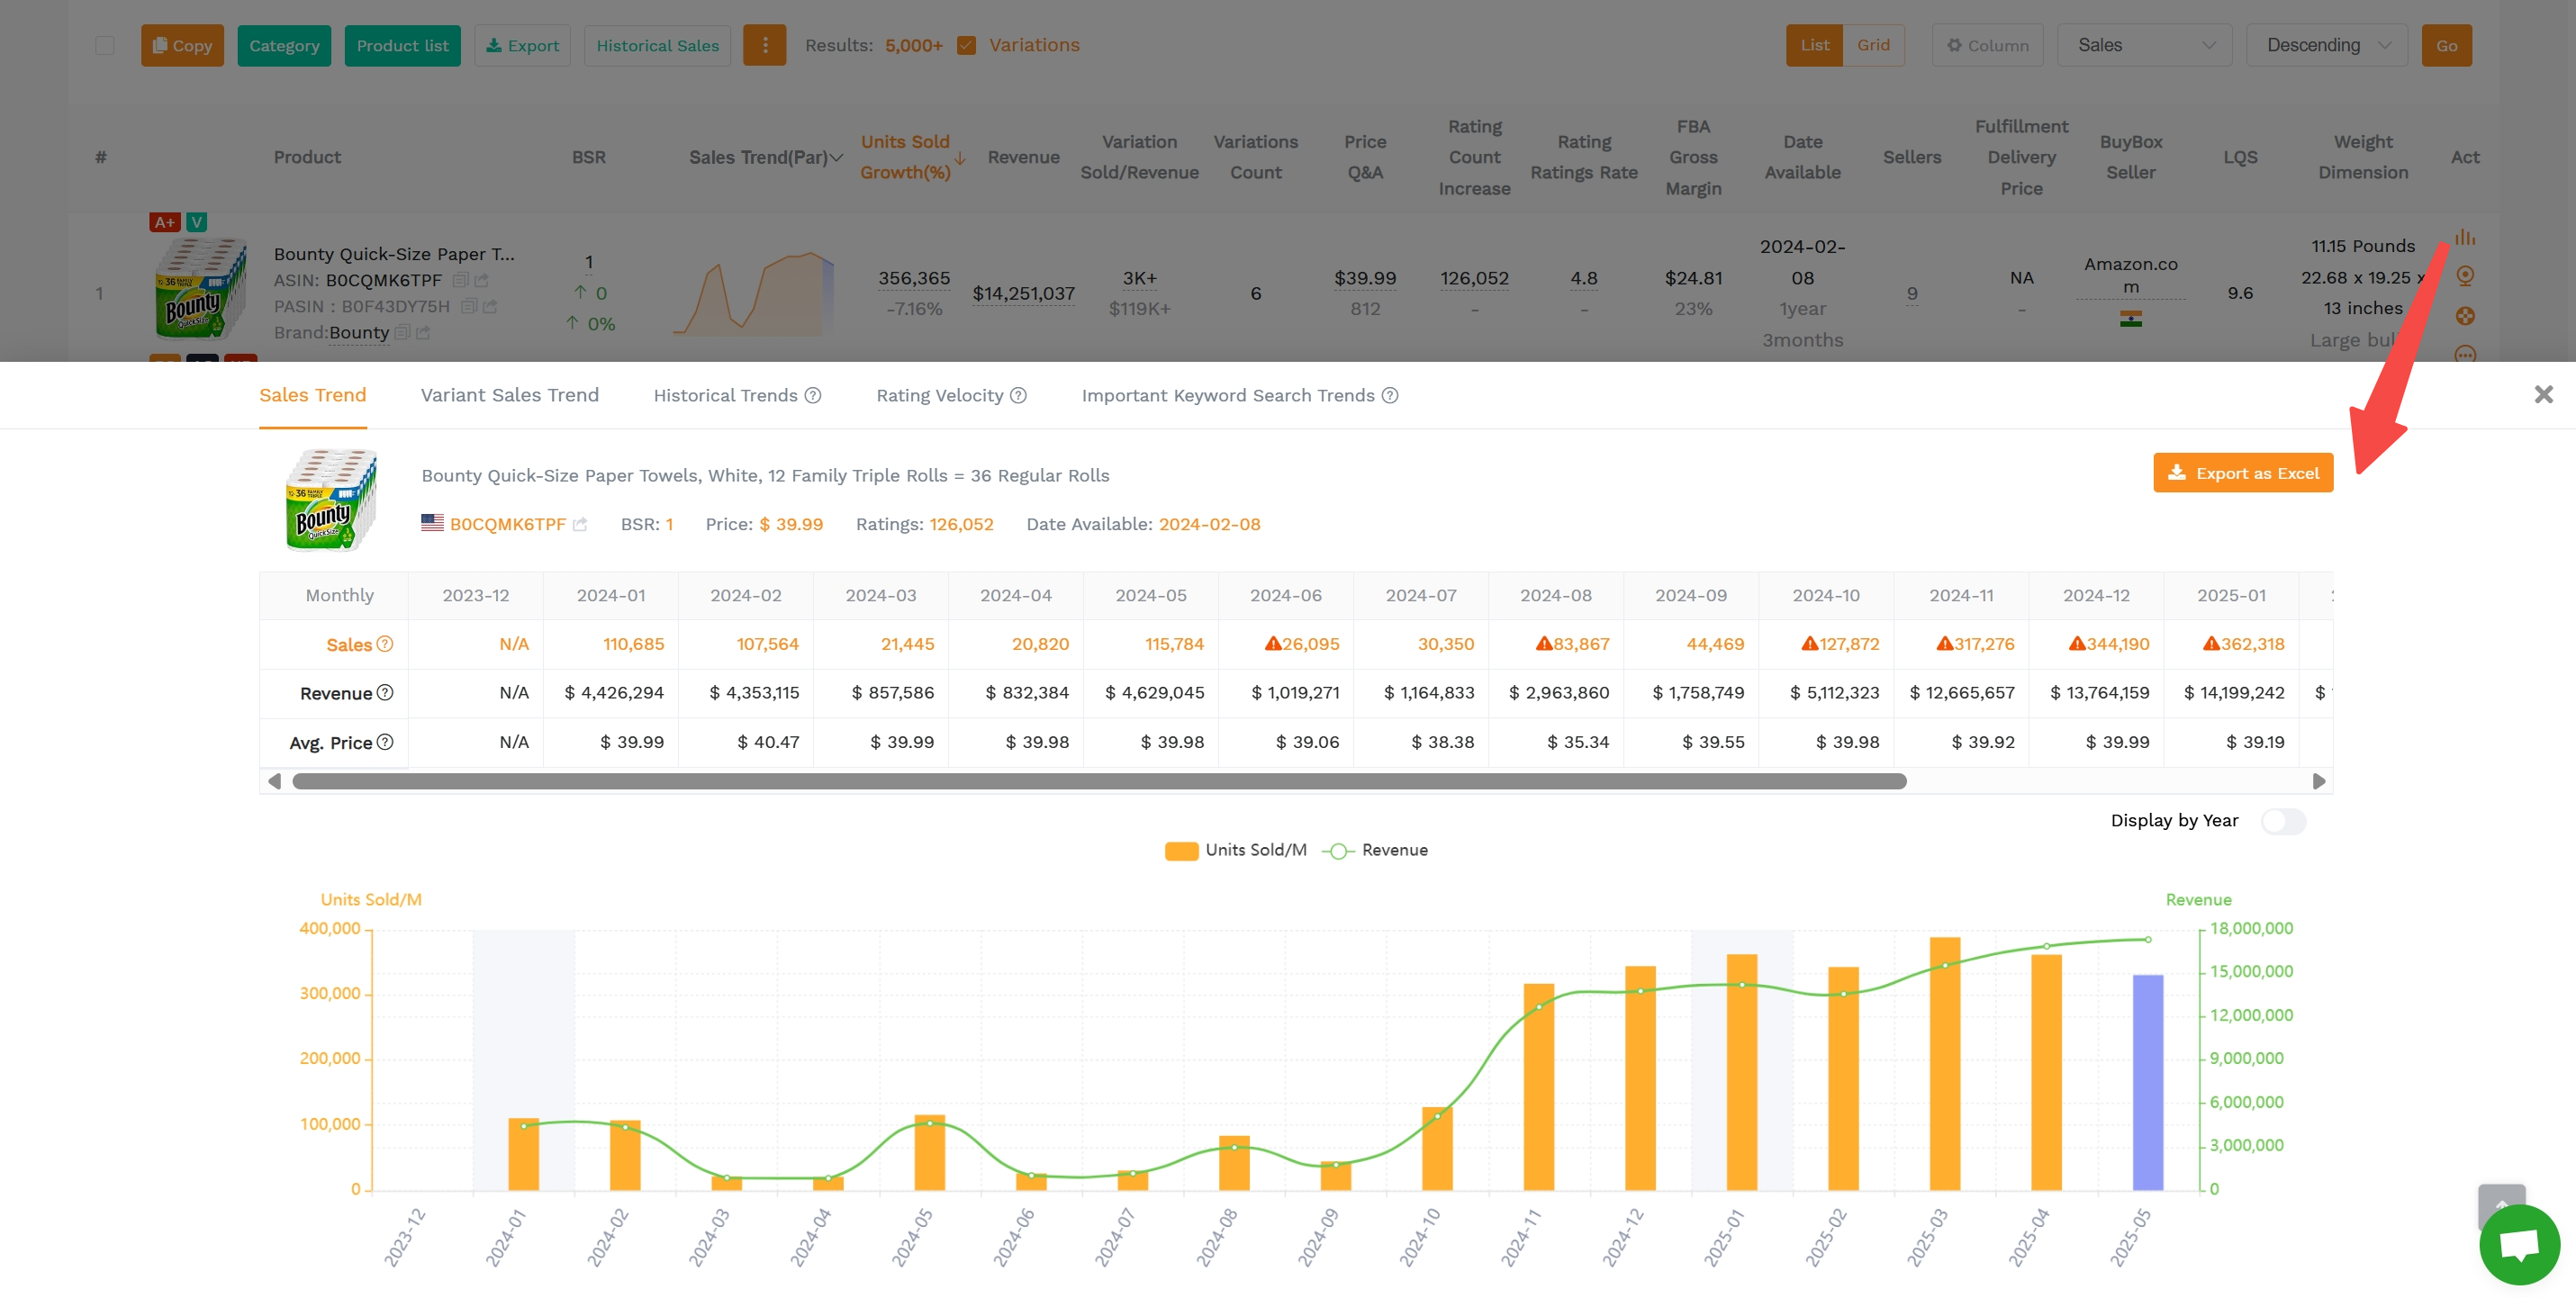This screenshot has height=1298, width=2576.
Task: Click the scrollbar right arrow
Action: [x=2319, y=781]
